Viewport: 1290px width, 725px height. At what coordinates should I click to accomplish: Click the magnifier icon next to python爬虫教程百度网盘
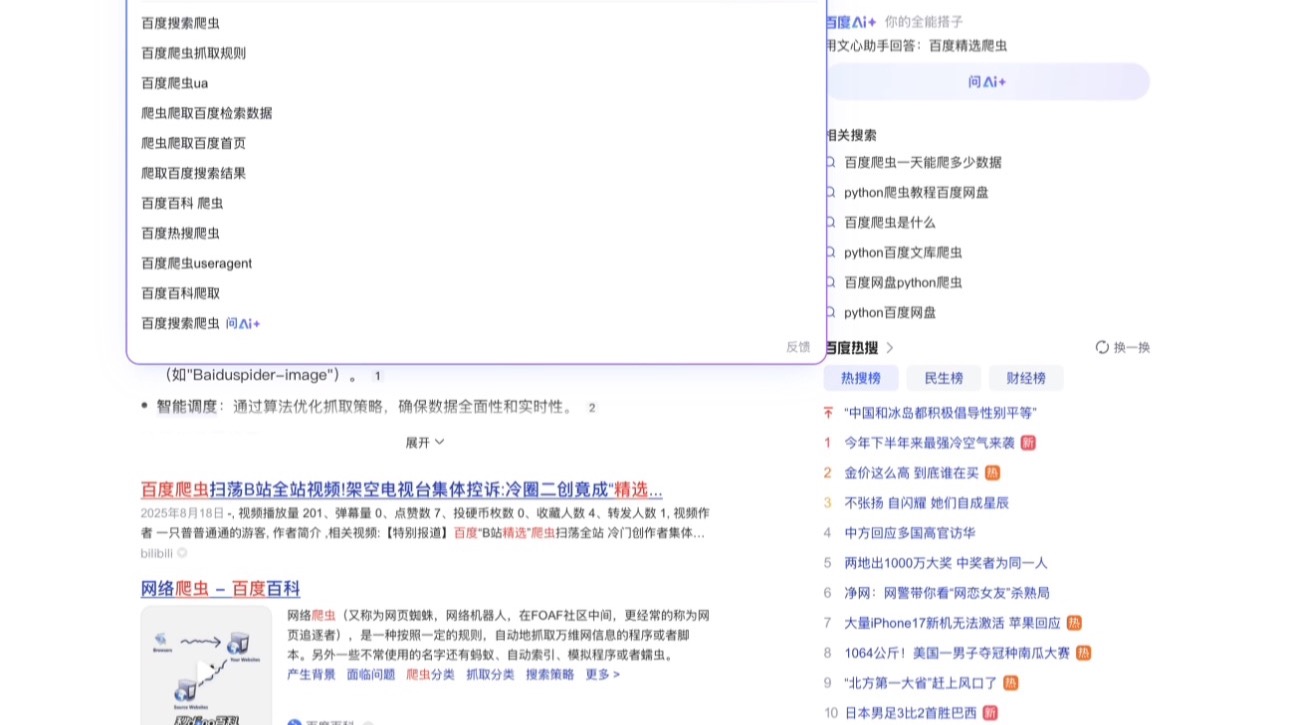coord(830,192)
